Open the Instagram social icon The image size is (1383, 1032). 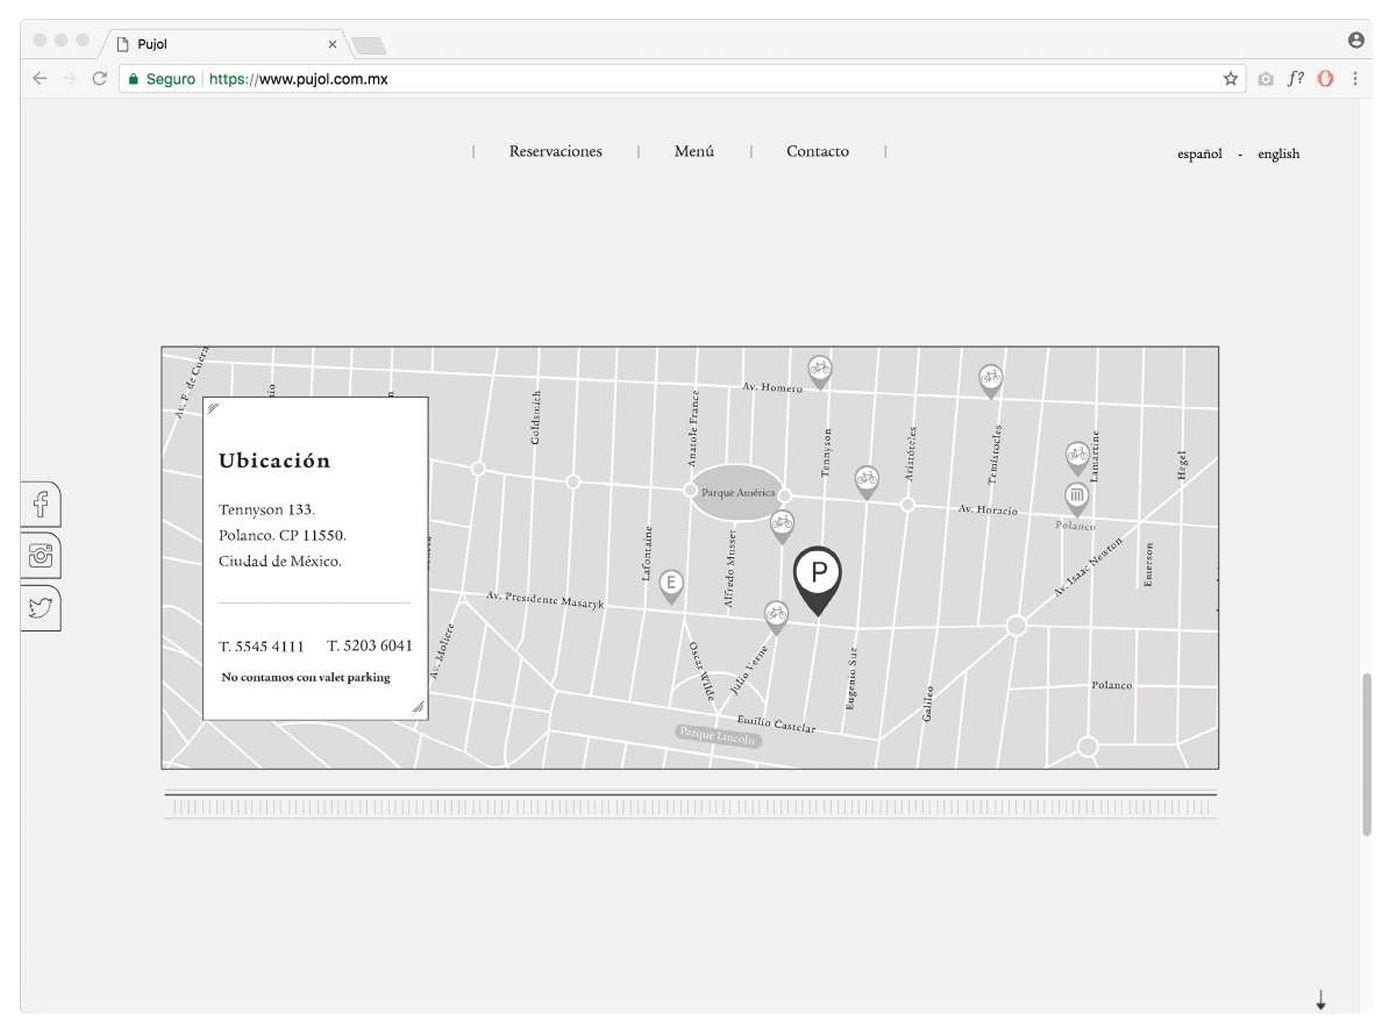[41, 555]
